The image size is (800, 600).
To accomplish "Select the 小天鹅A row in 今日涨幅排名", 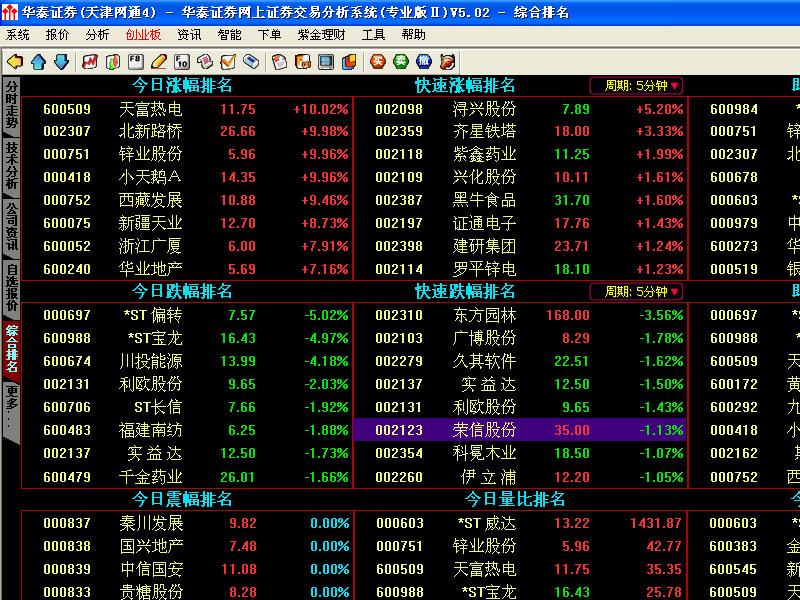I will (188, 177).
